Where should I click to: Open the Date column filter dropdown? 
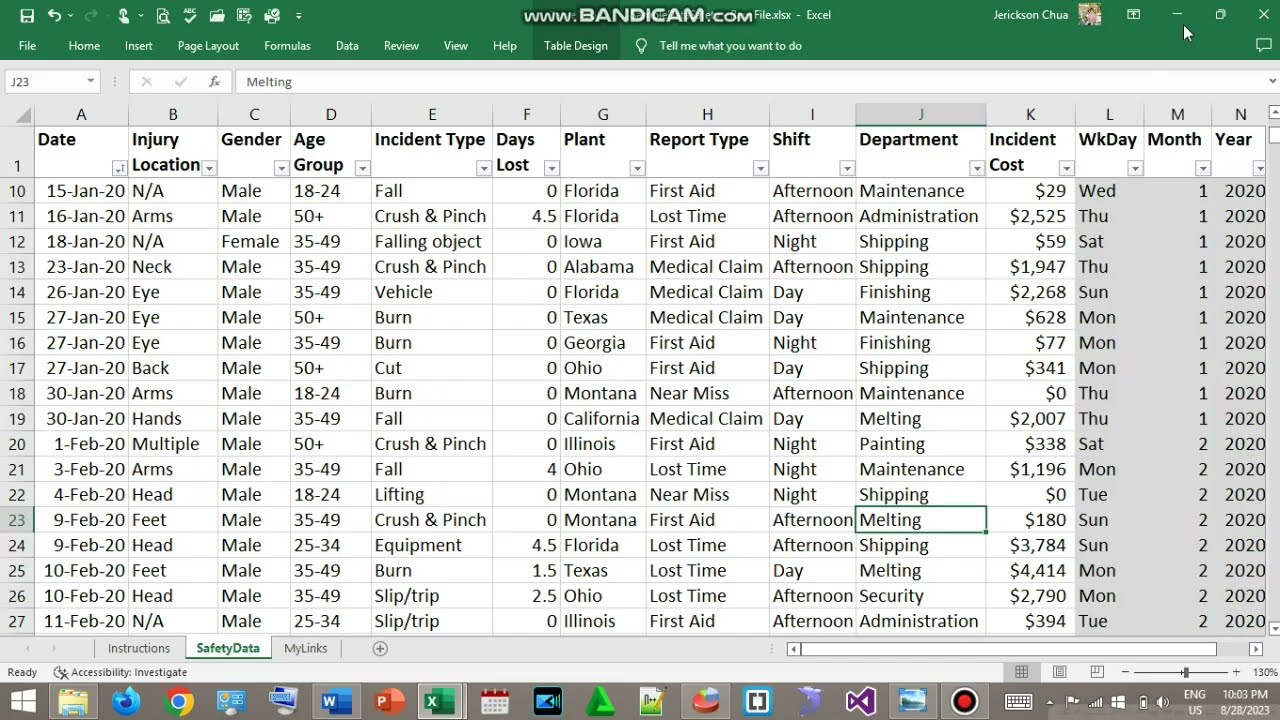(x=119, y=168)
